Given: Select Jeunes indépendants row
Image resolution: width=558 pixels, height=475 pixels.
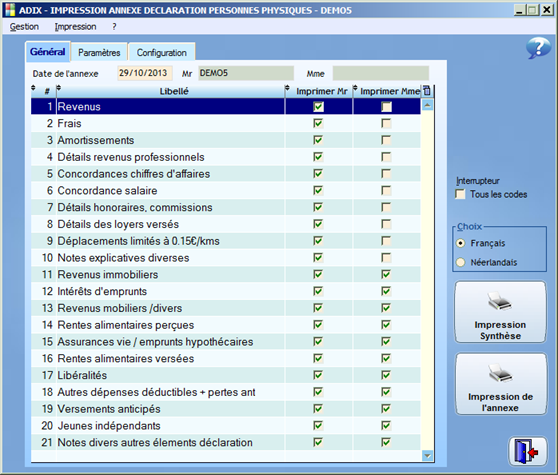Looking at the screenshot, I should click(x=226, y=426).
